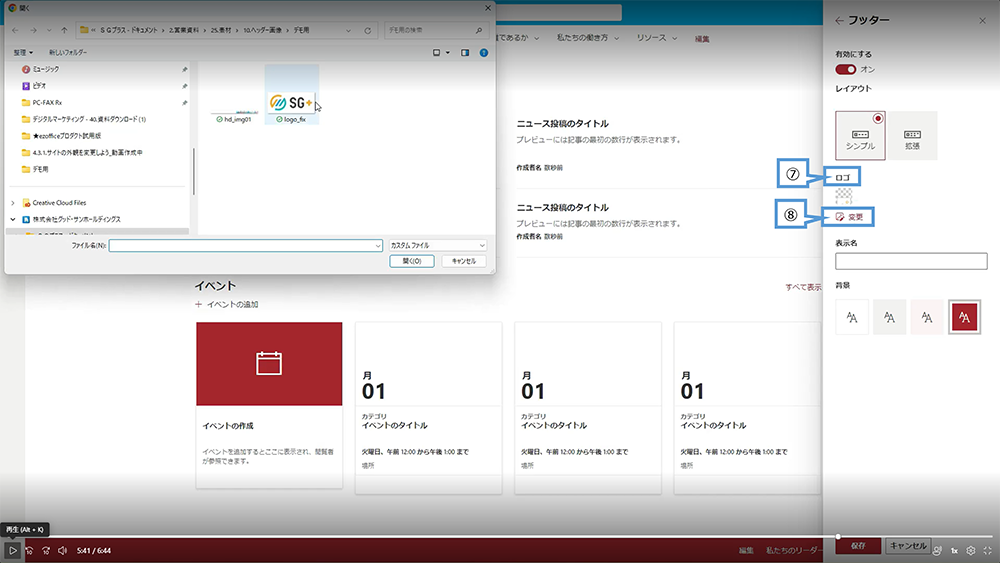Choose dark red background swatch
Image resolution: width=1000 pixels, height=563 pixels.
(x=964, y=317)
